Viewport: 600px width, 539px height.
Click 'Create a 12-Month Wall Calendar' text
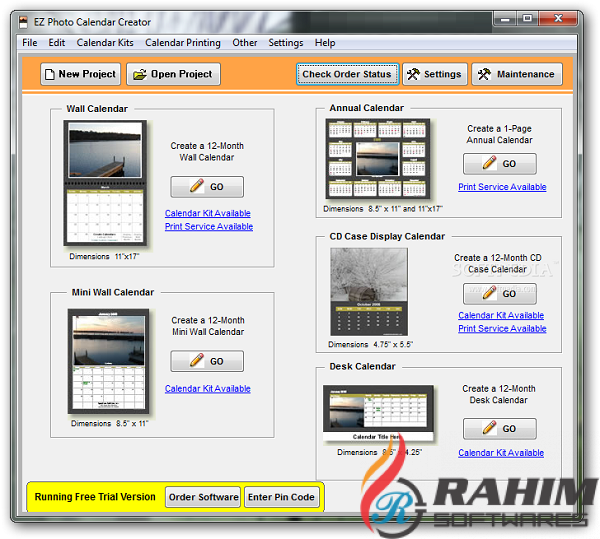[x=207, y=151]
